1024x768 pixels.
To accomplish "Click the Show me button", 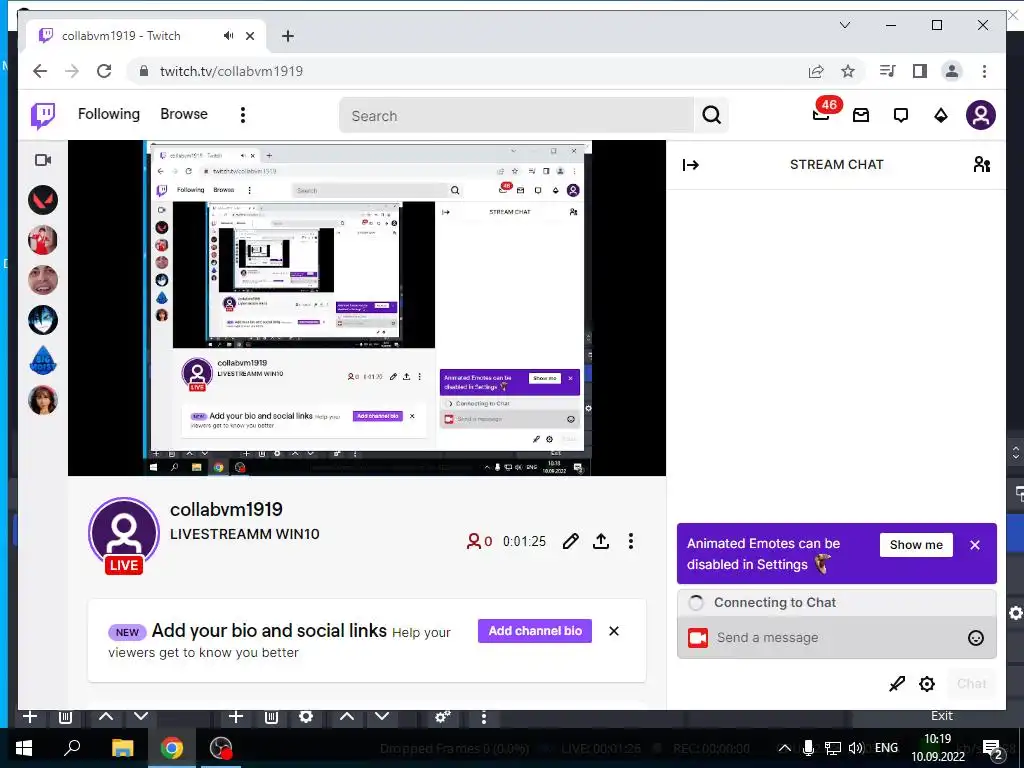I will [916, 545].
